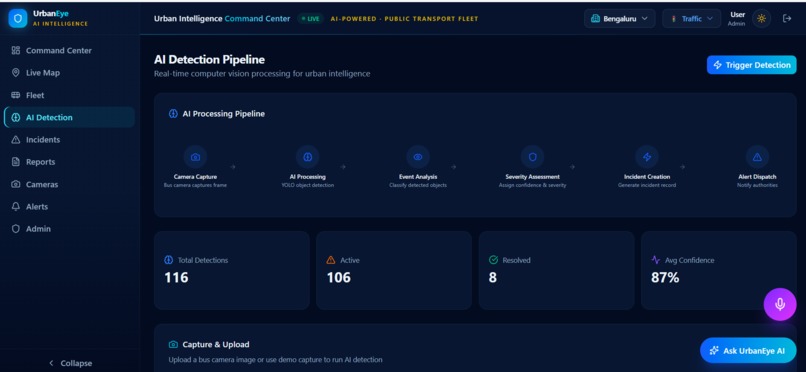Open Cameras menu item
Screen dimensions: 806x372
(x=69, y=184)
